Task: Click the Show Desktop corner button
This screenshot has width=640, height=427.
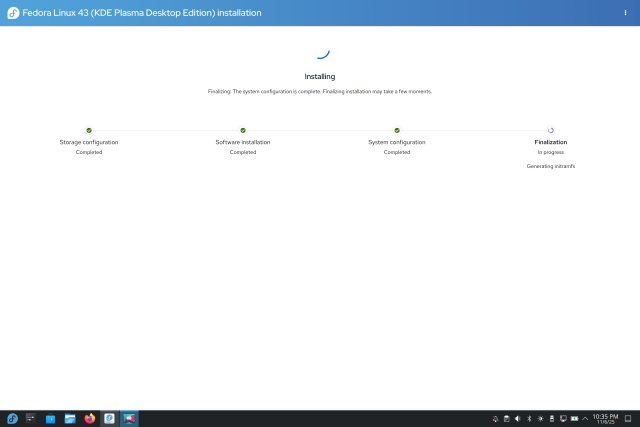Action: 630,418
